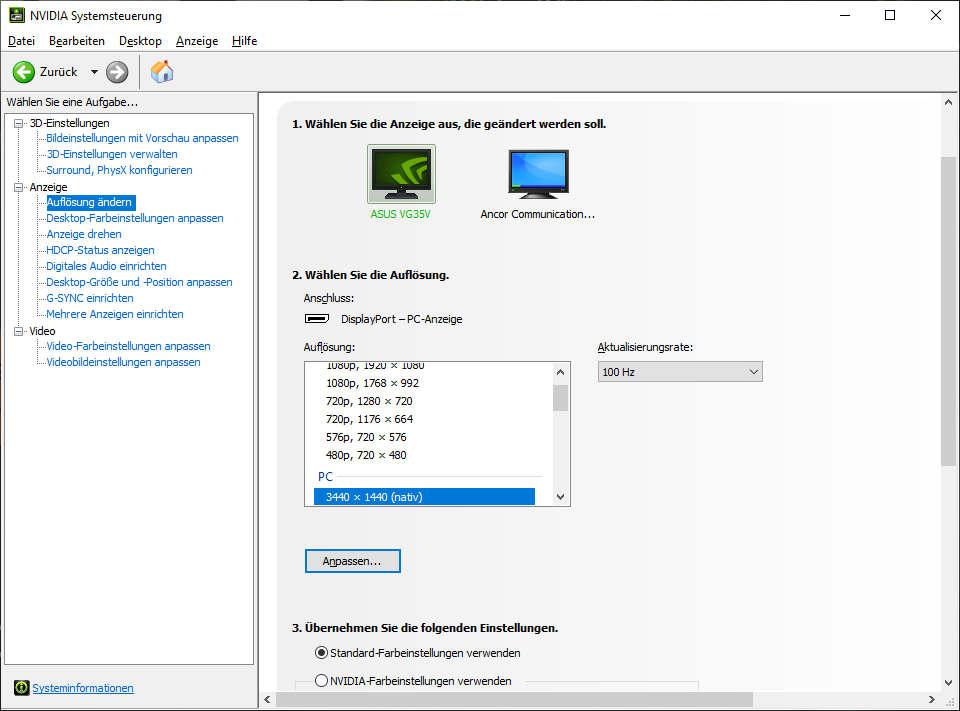Viewport: 960px width, 711px height.
Task: Open Videobildeinstellungen anpassen
Action: 124,362
